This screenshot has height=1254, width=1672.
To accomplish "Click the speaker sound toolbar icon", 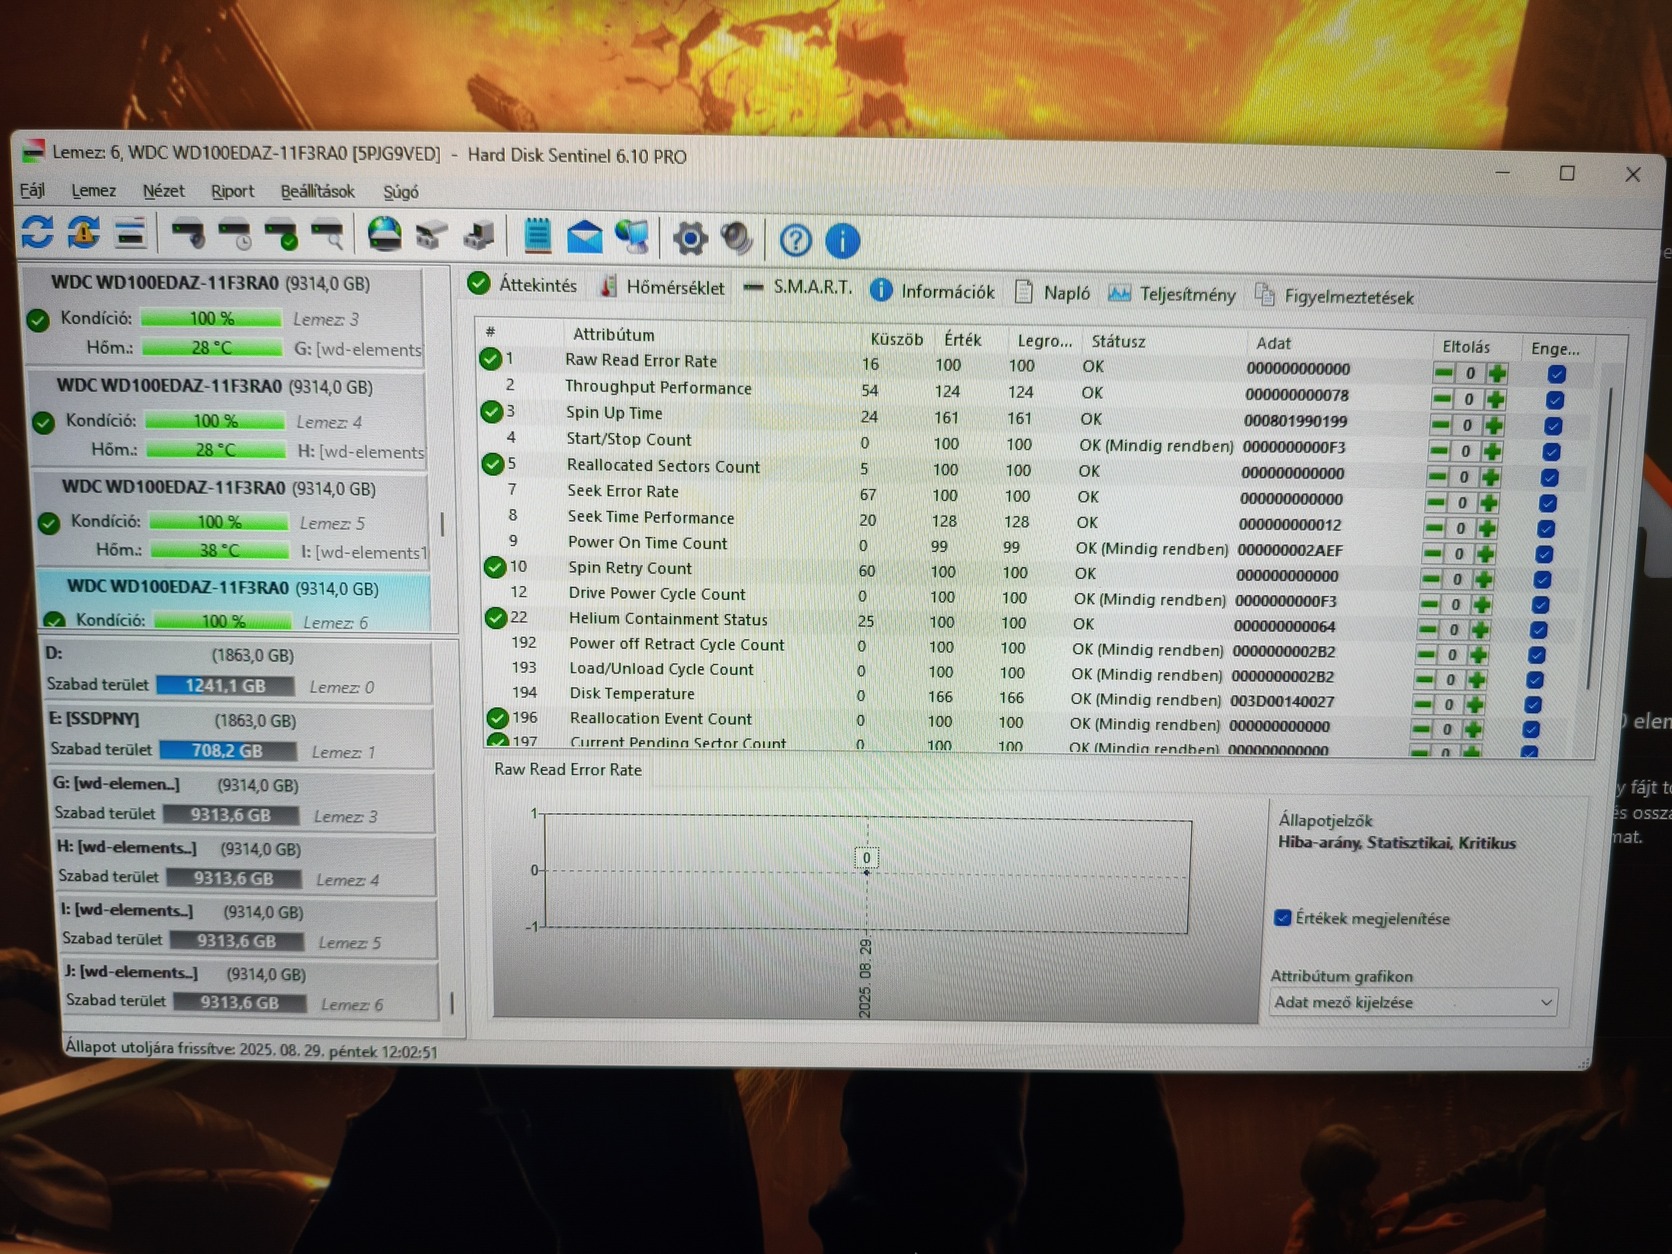I will pyautogui.click(x=737, y=239).
